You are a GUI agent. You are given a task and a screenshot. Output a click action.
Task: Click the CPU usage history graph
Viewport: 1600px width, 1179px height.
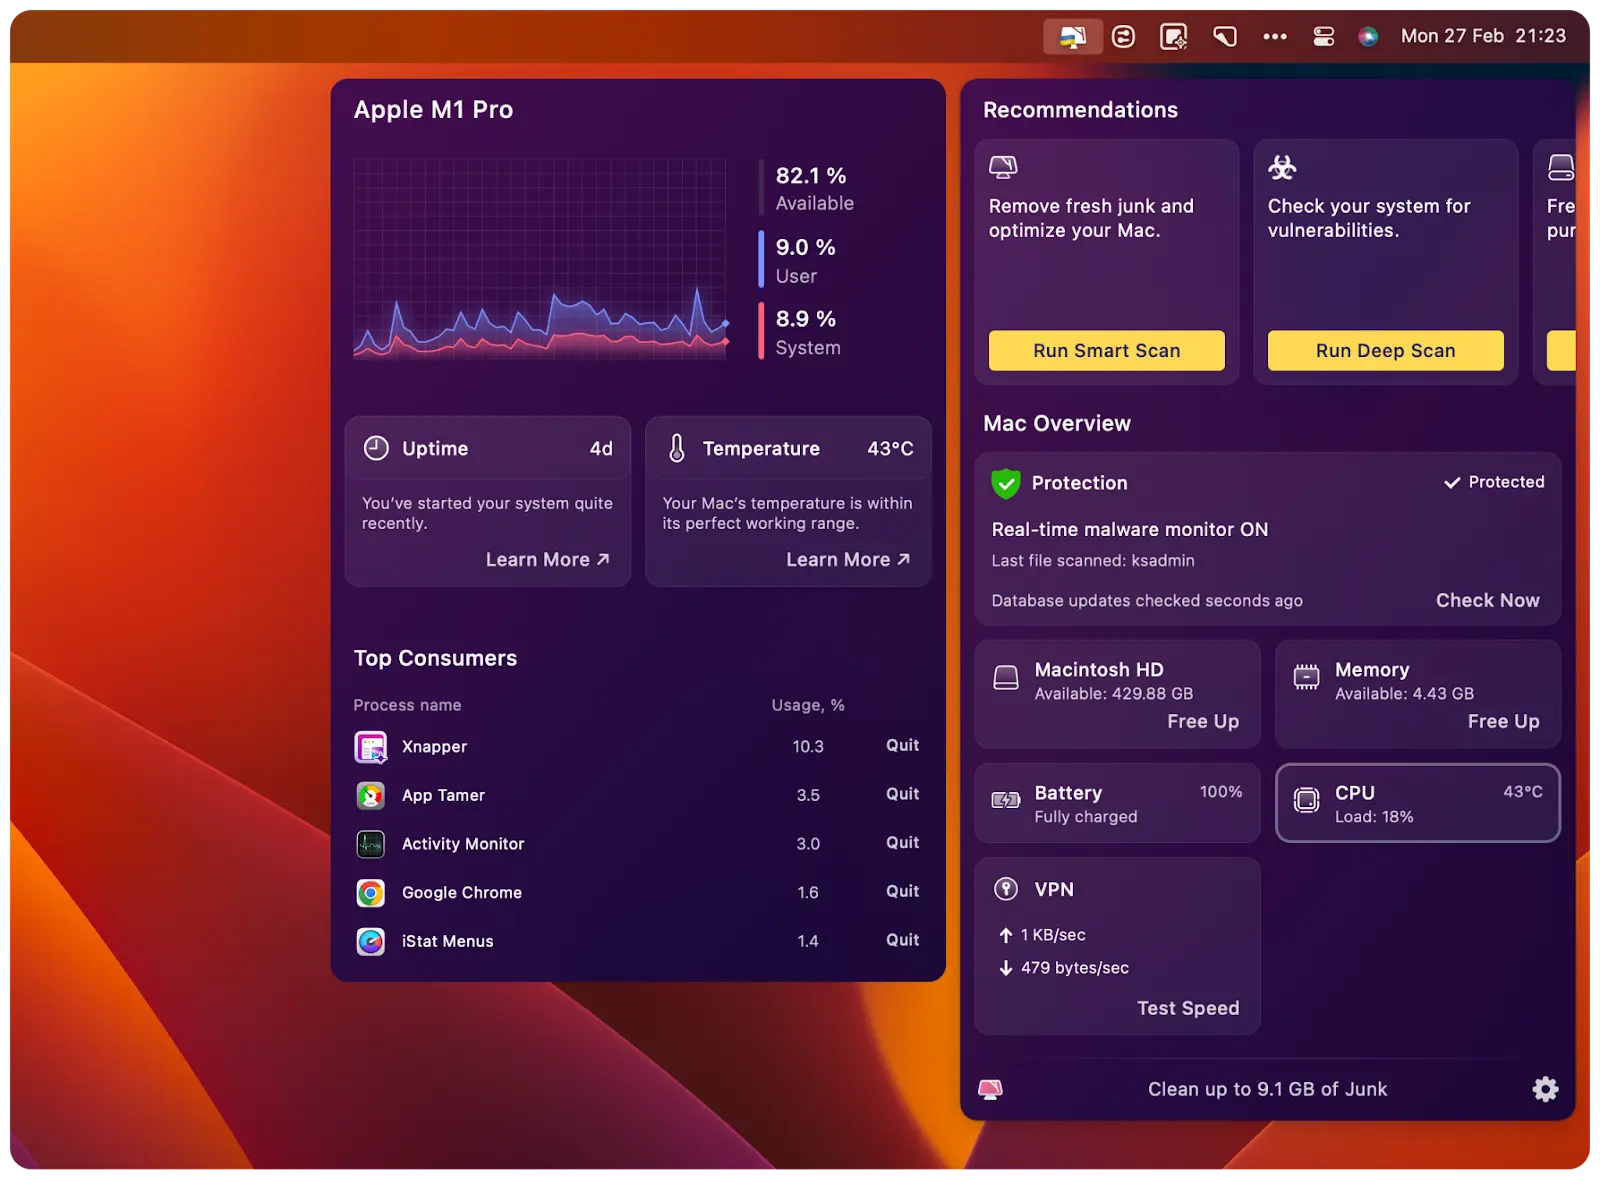pos(540,259)
